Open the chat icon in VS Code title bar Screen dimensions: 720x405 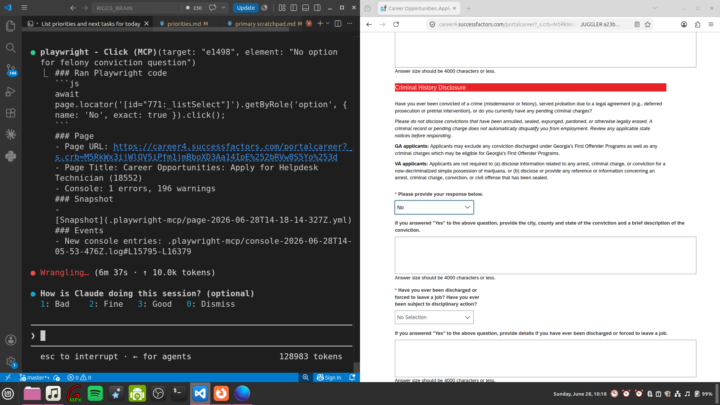[x=213, y=8]
